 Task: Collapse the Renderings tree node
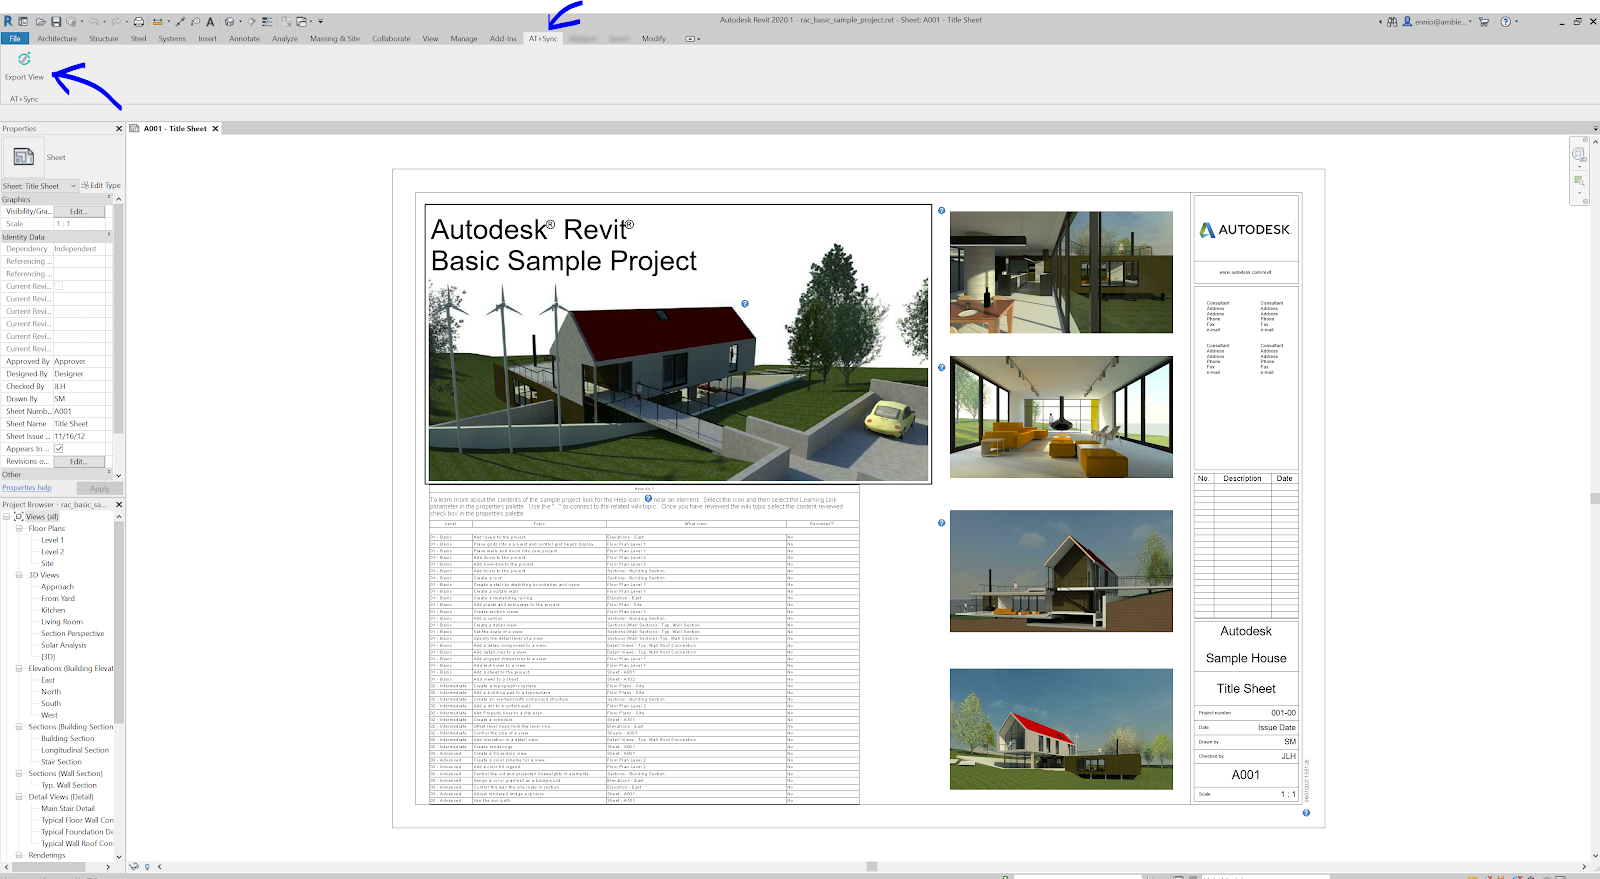(19, 855)
